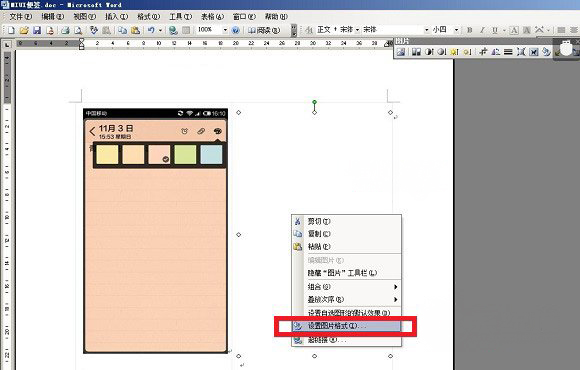
Task: Run the Spelling and Grammar check icon
Action: (x=94, y=30)
